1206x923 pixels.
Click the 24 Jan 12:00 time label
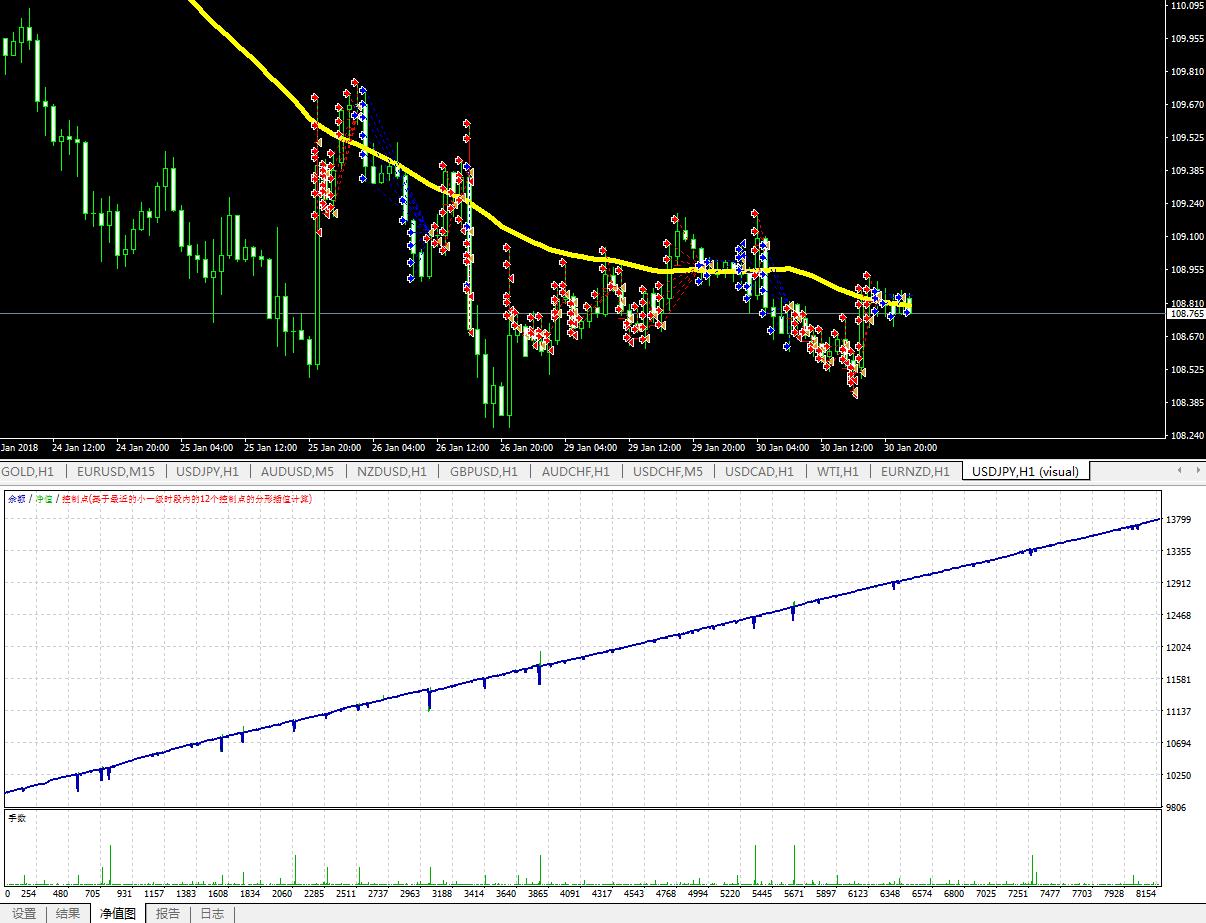pos(79,447)
